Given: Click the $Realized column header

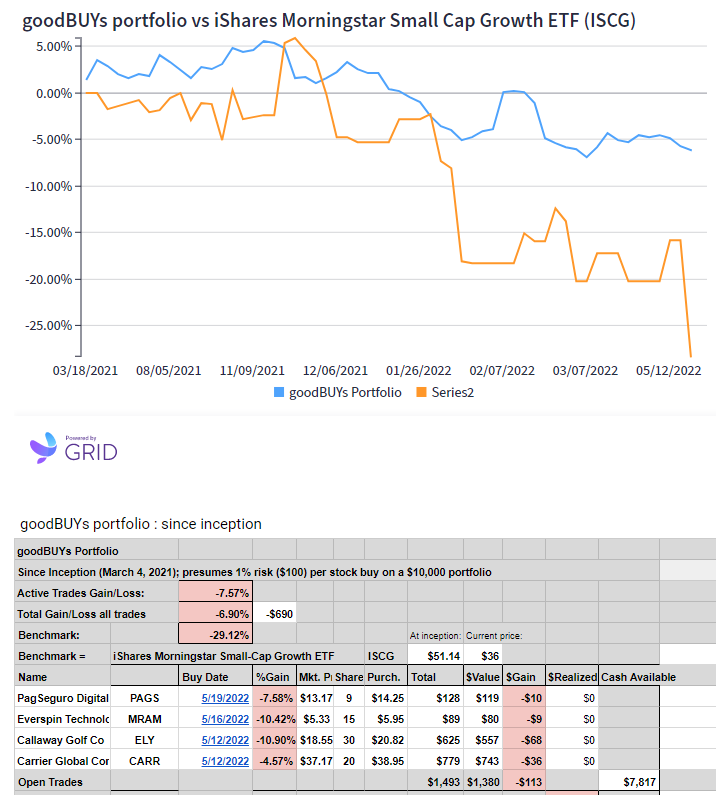Looking at the screenshot, I should pos(572,677).
